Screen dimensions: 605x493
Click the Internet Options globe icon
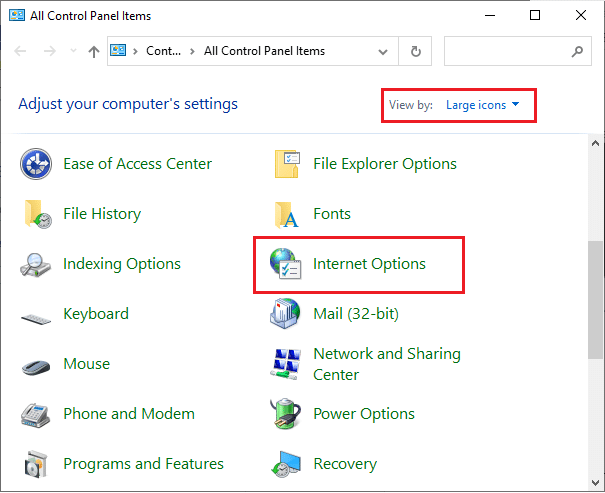(x=287, y=264)
